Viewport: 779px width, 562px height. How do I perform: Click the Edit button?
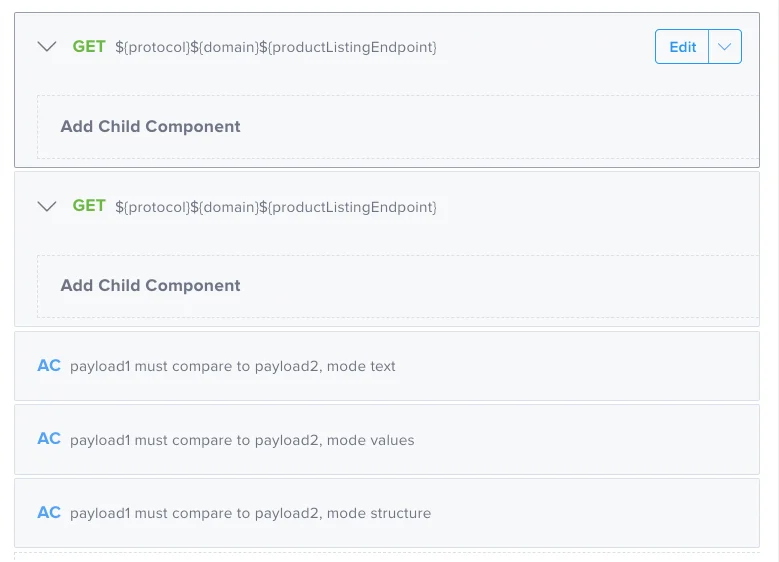(x=682, y=47)
